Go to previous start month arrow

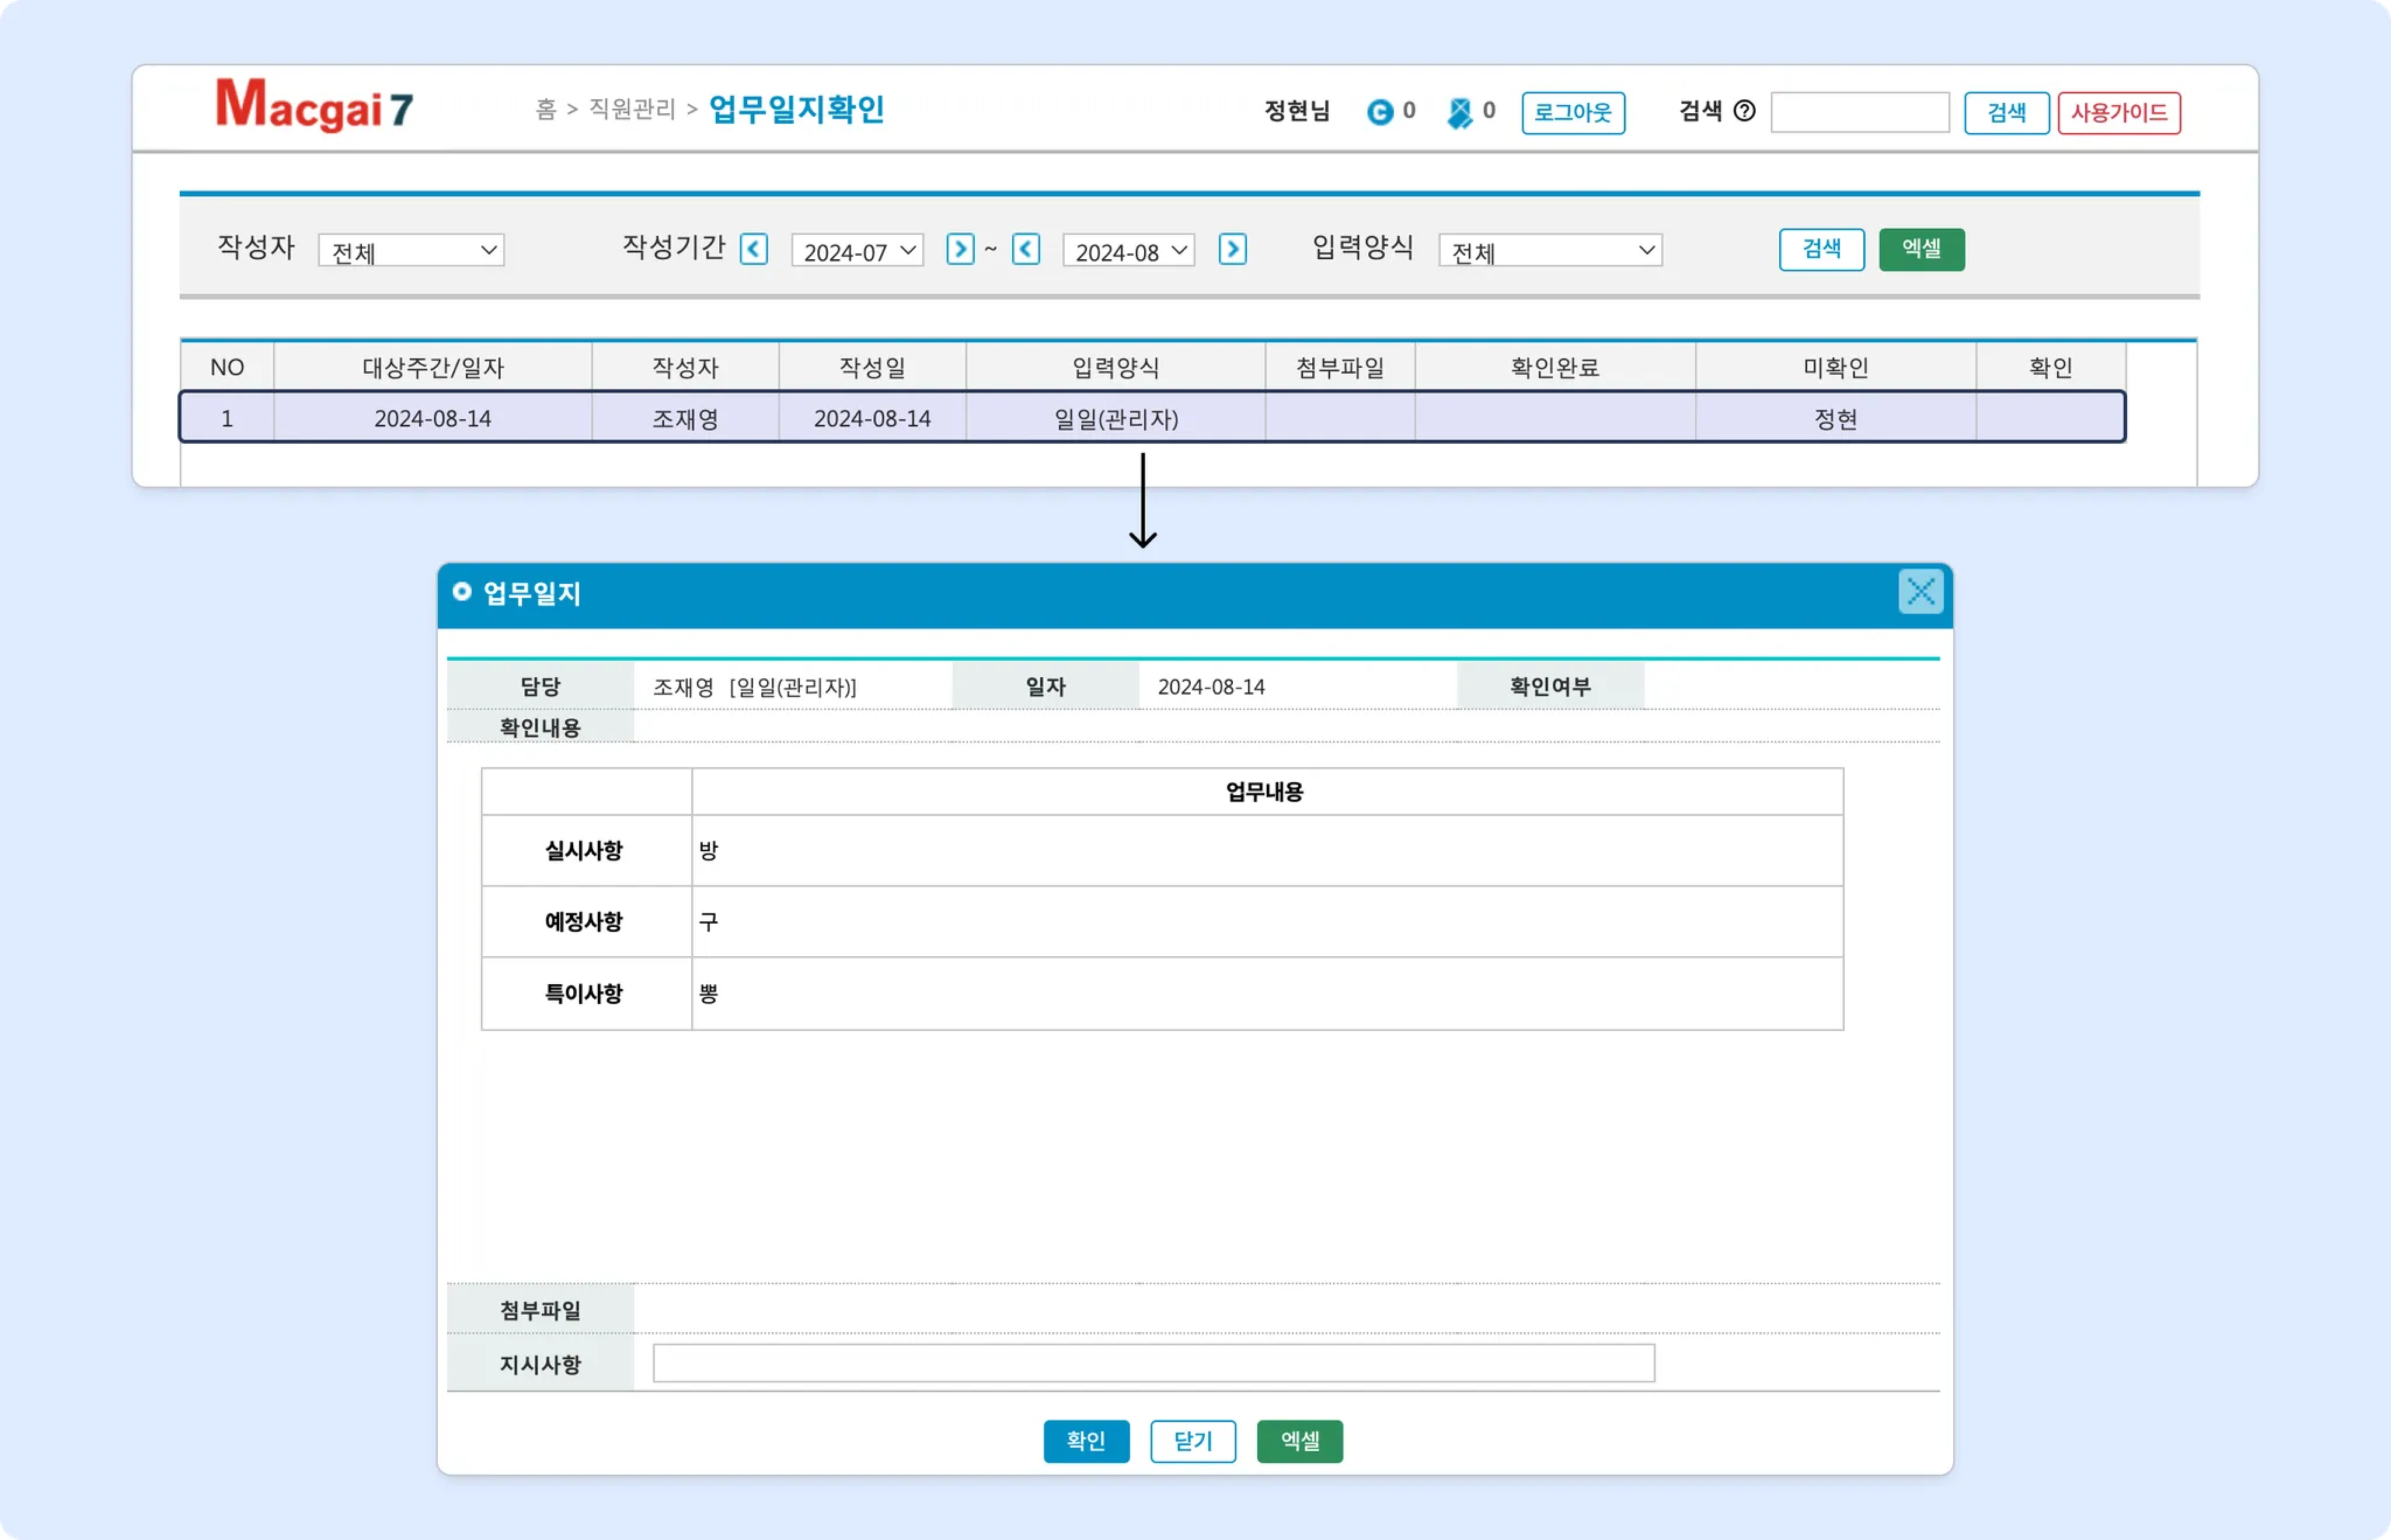pyautogui.click(x=754, y=249)
